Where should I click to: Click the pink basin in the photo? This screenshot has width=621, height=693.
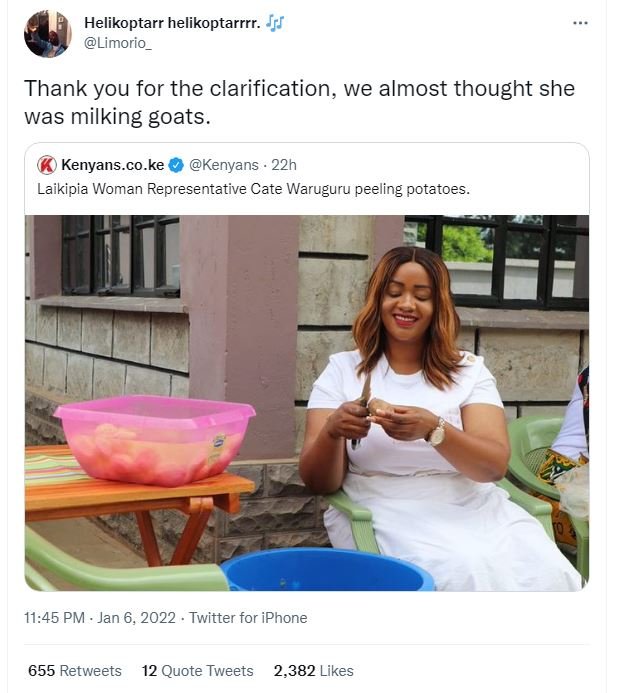pos(153,438)
